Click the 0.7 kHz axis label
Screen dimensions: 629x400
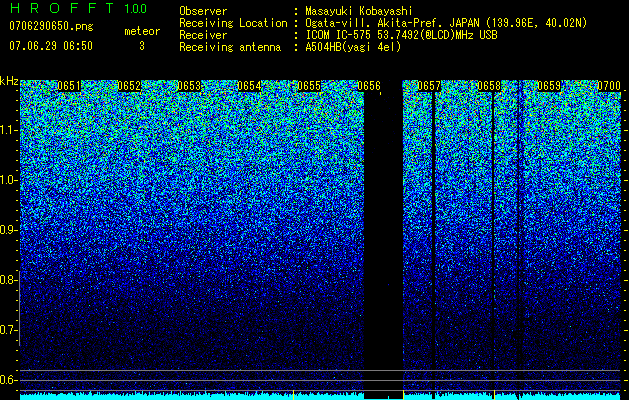[7, 330]
